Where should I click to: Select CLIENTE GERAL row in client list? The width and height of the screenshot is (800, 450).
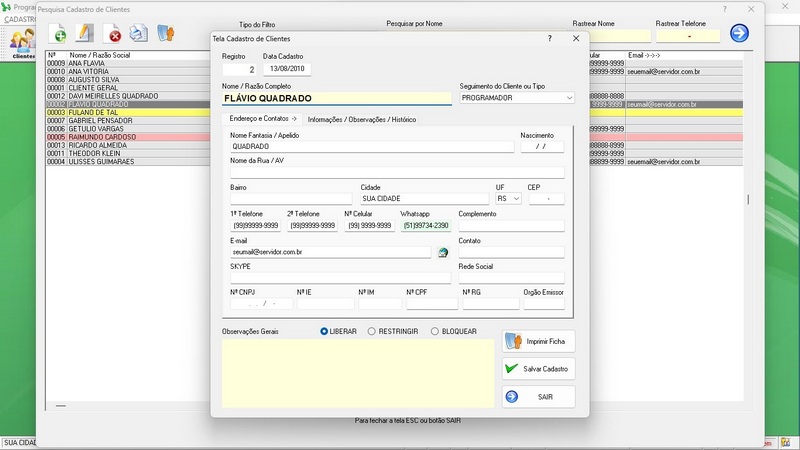pyautogui.click(x=128, y=88)
